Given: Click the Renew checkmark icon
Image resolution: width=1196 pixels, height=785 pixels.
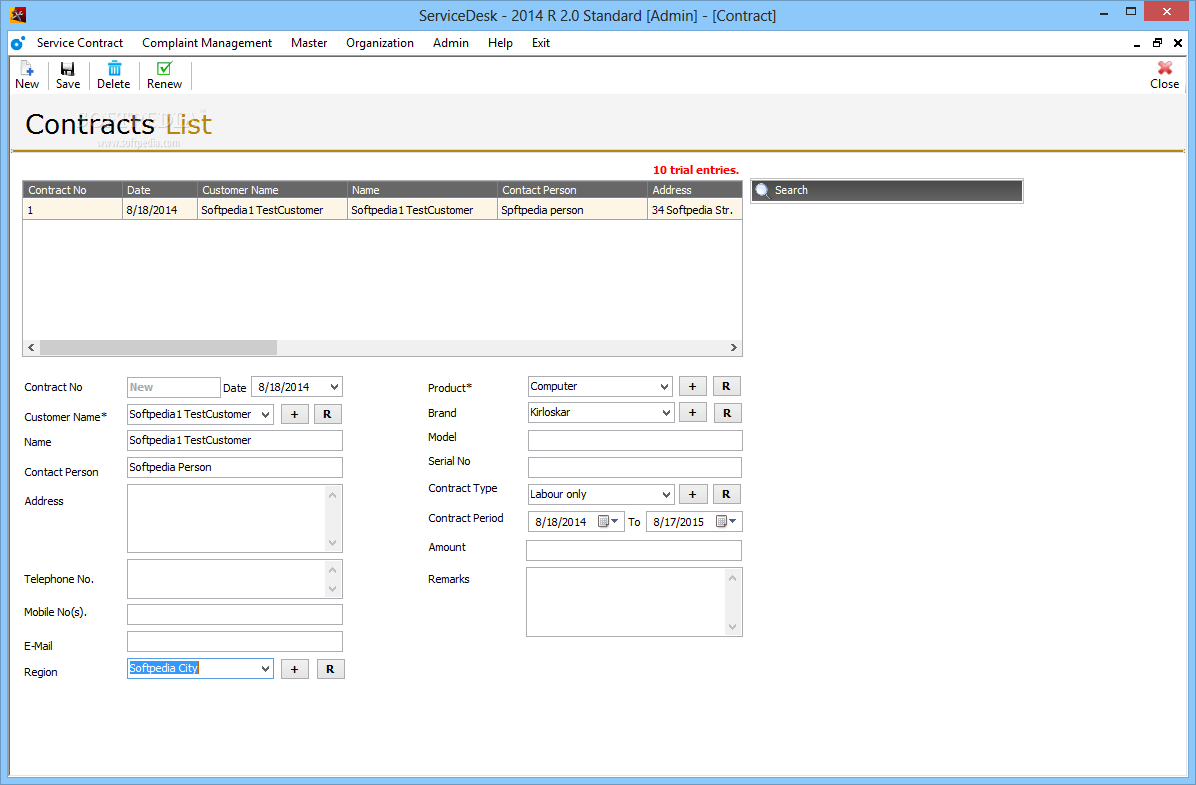Looking at the screenshot, I should coord(164,69).
